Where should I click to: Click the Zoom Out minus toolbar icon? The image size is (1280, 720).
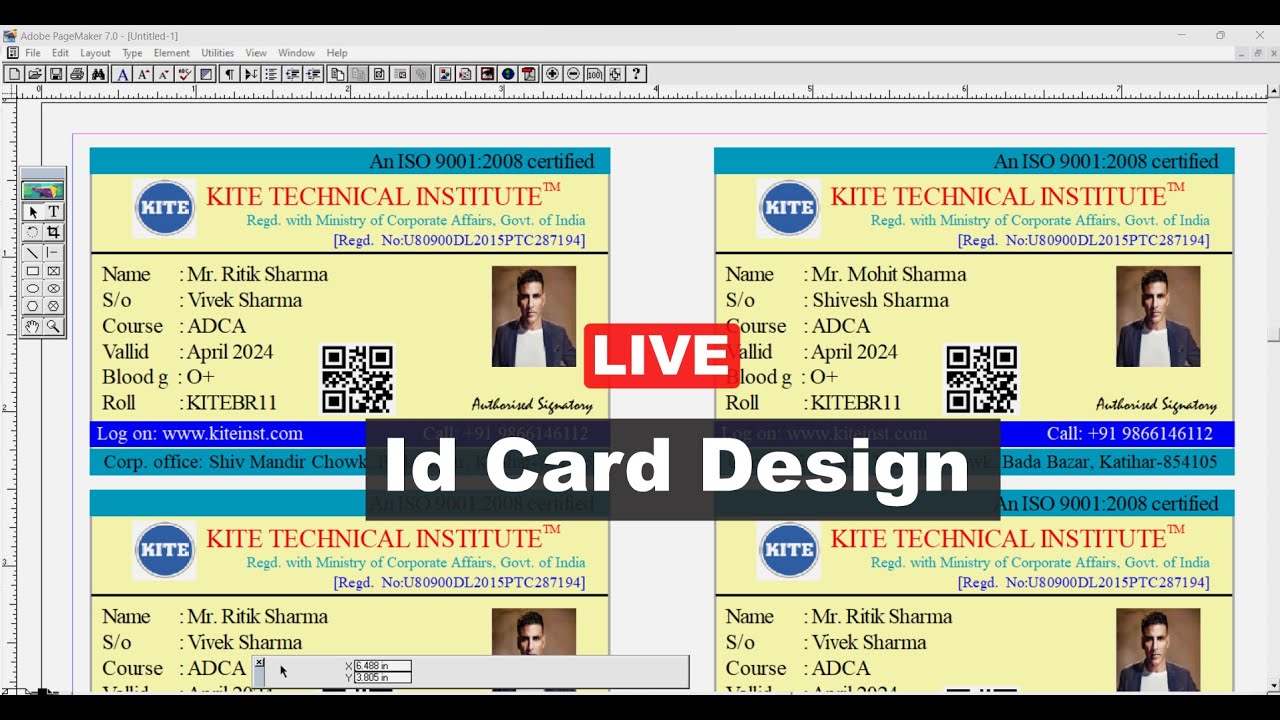[x=573, y=74]
